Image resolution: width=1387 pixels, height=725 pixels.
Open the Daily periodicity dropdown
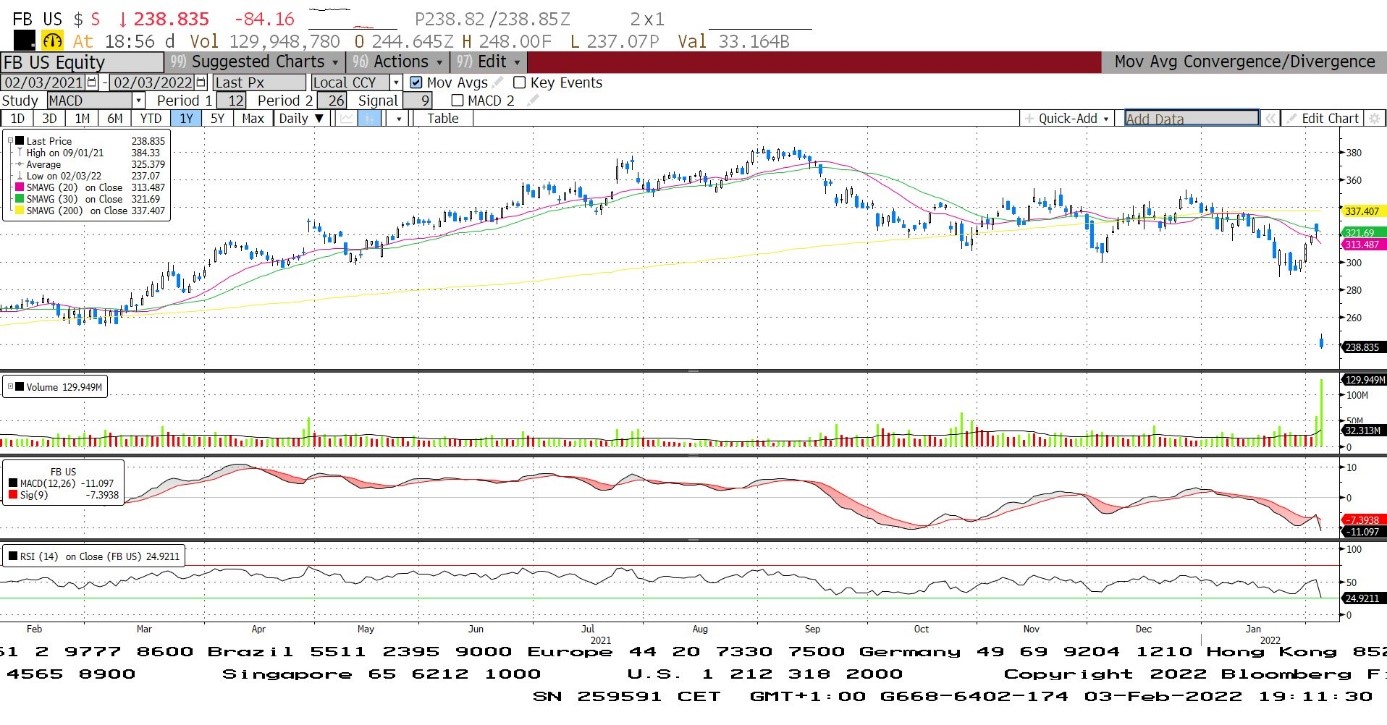tap(301, 118)
